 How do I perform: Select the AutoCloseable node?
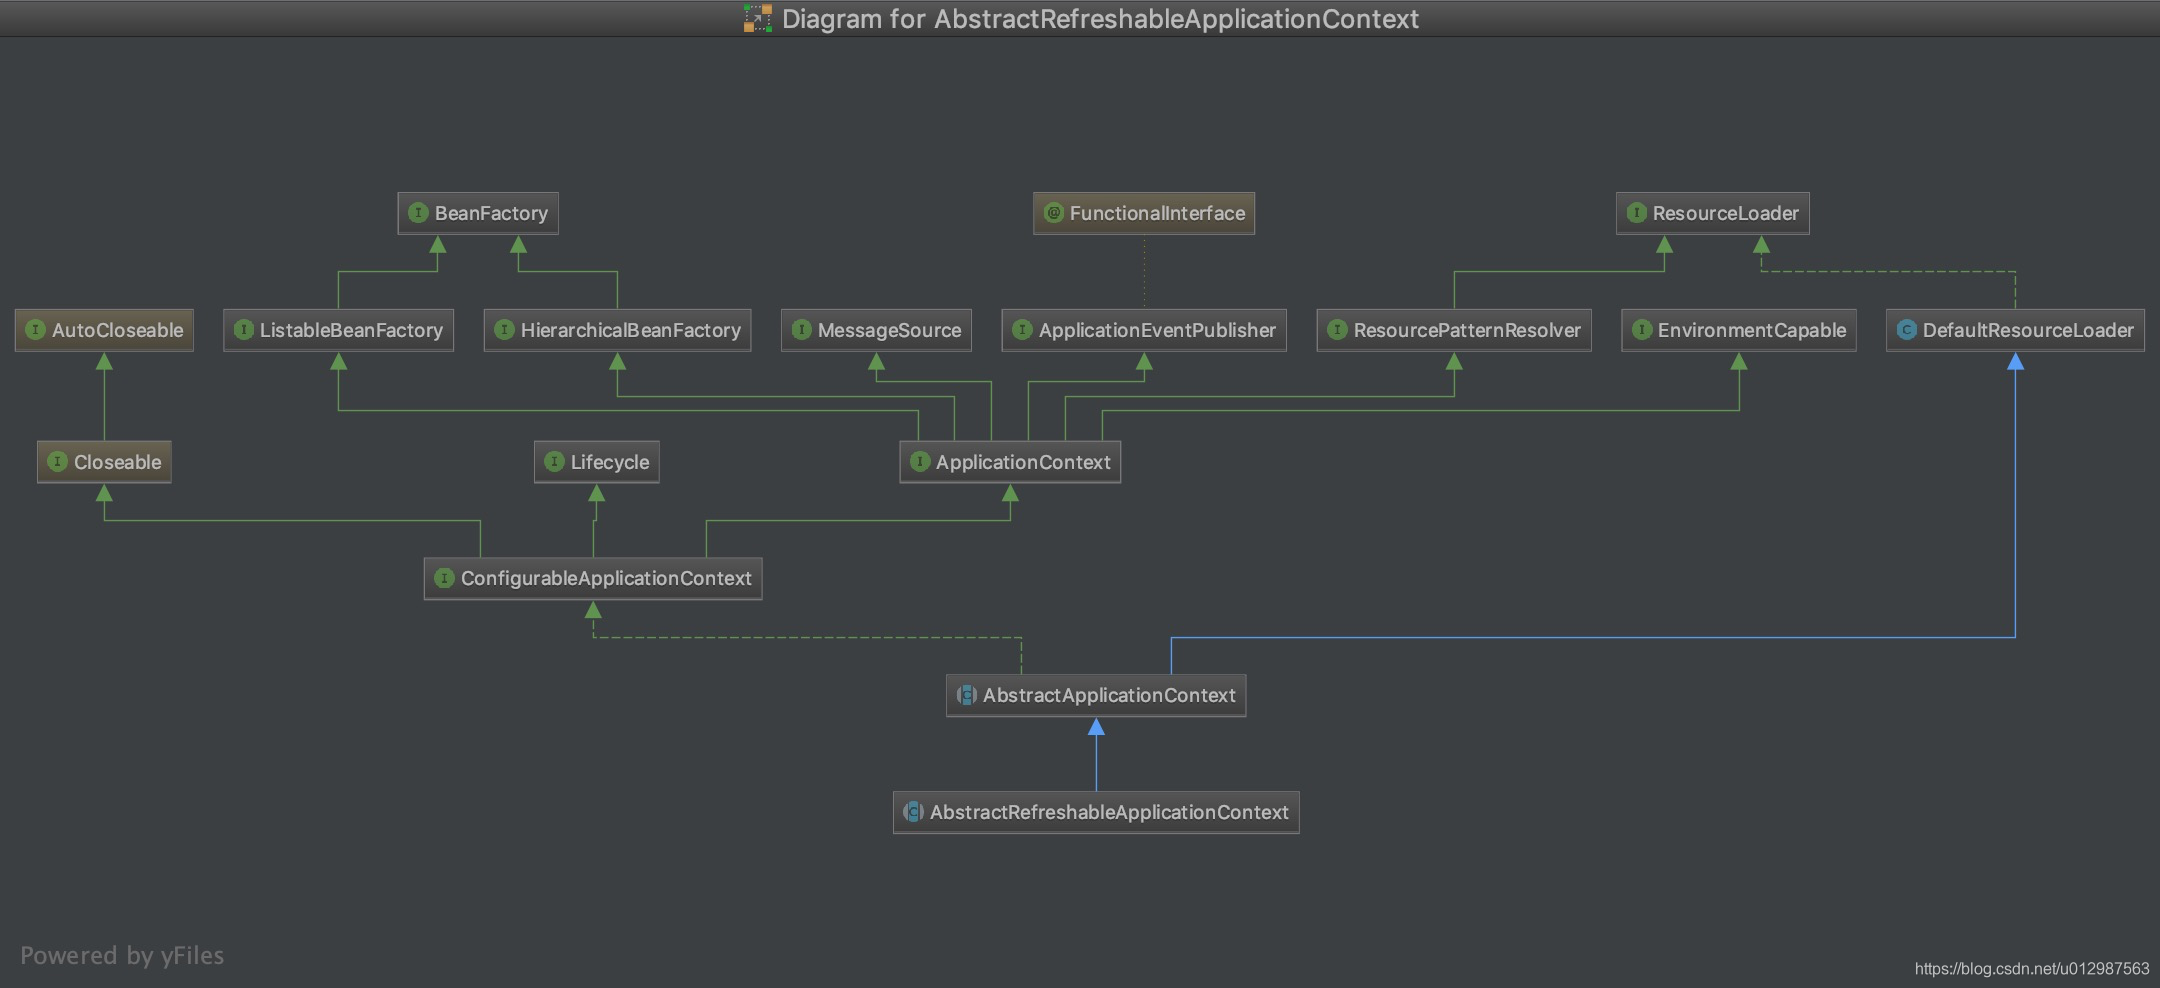pyautogui.click(x=104, y=330)
